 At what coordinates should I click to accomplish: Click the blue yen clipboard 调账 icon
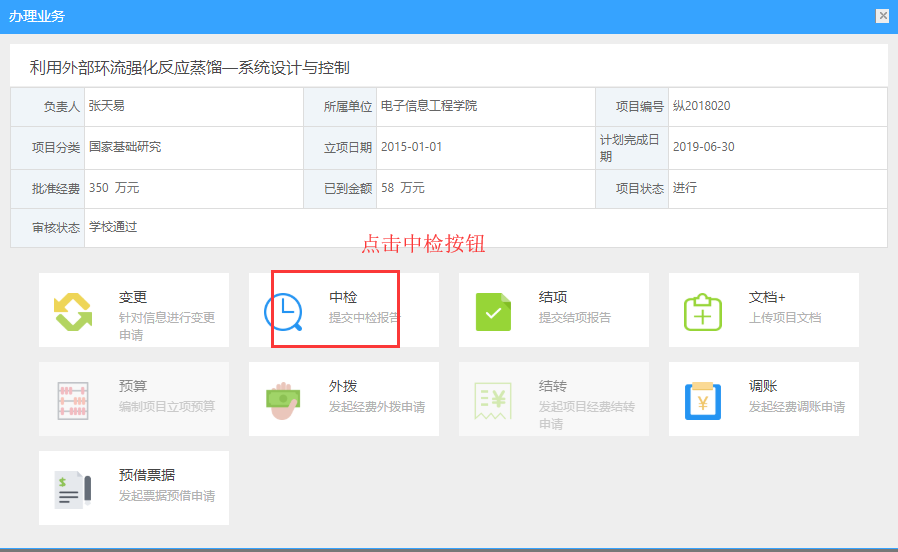(702, 400)
